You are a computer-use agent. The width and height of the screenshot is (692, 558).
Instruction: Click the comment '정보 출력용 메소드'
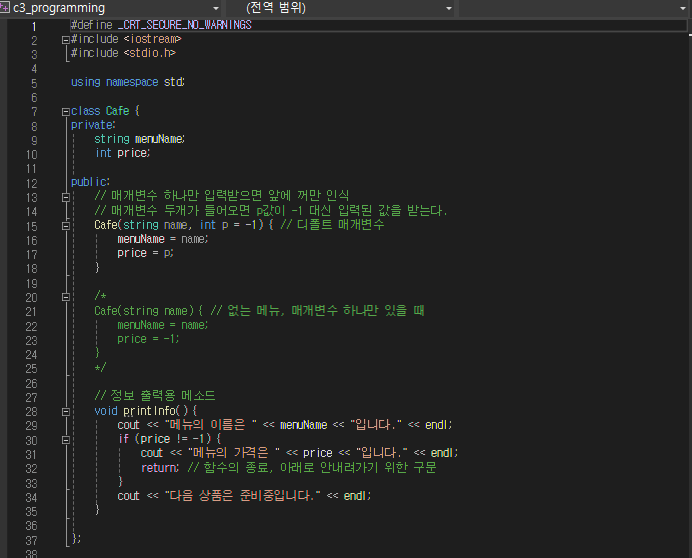(162, 395)
